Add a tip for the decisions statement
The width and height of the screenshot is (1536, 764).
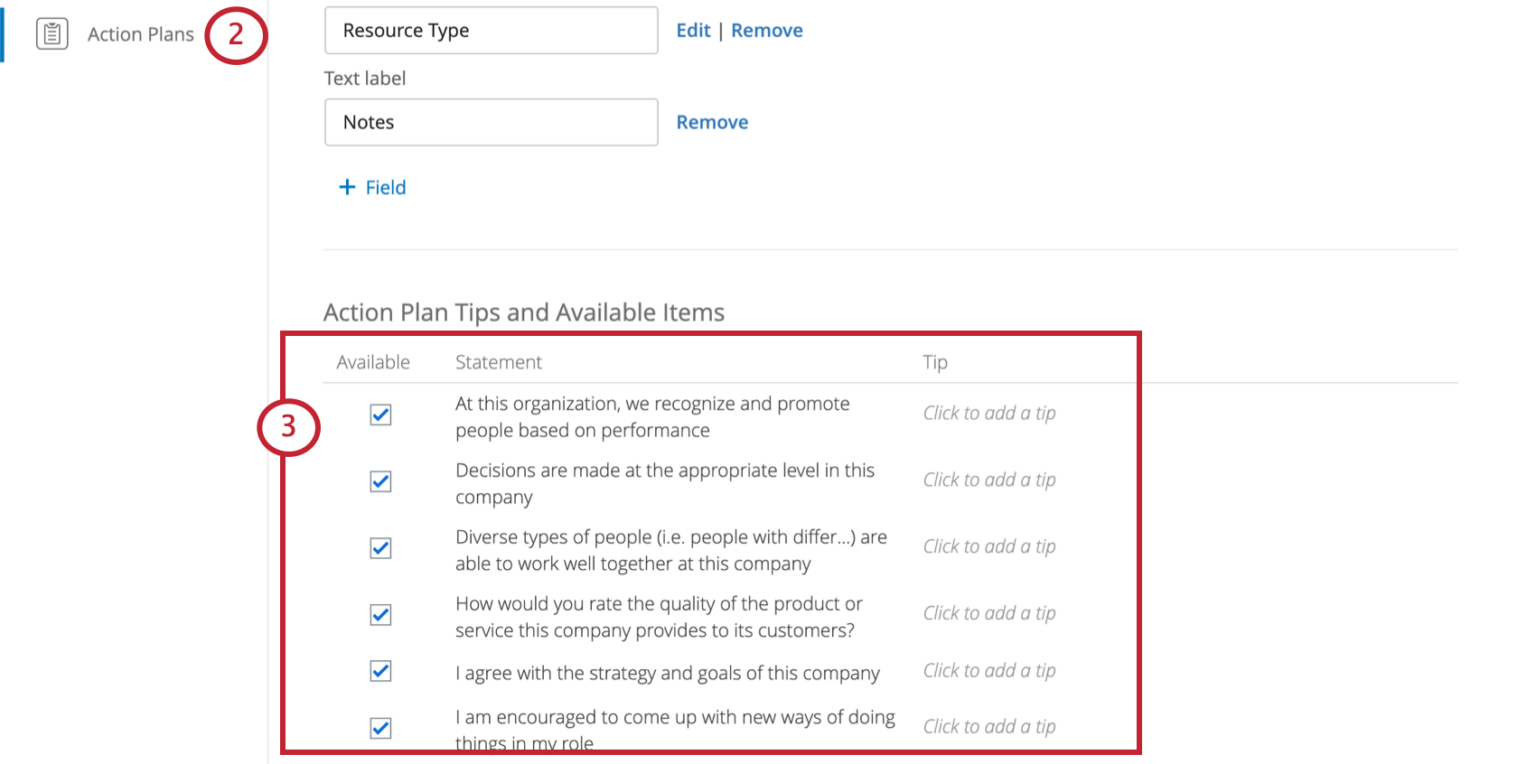[988, 480]
